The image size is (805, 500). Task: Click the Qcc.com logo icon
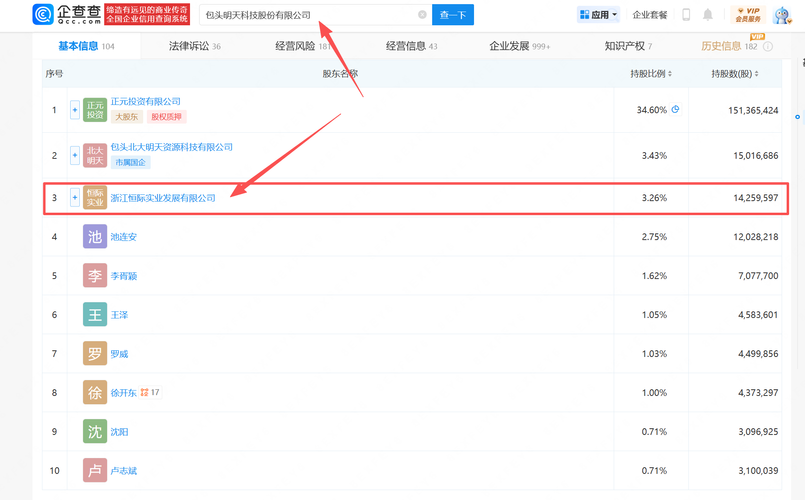[43, 14]
